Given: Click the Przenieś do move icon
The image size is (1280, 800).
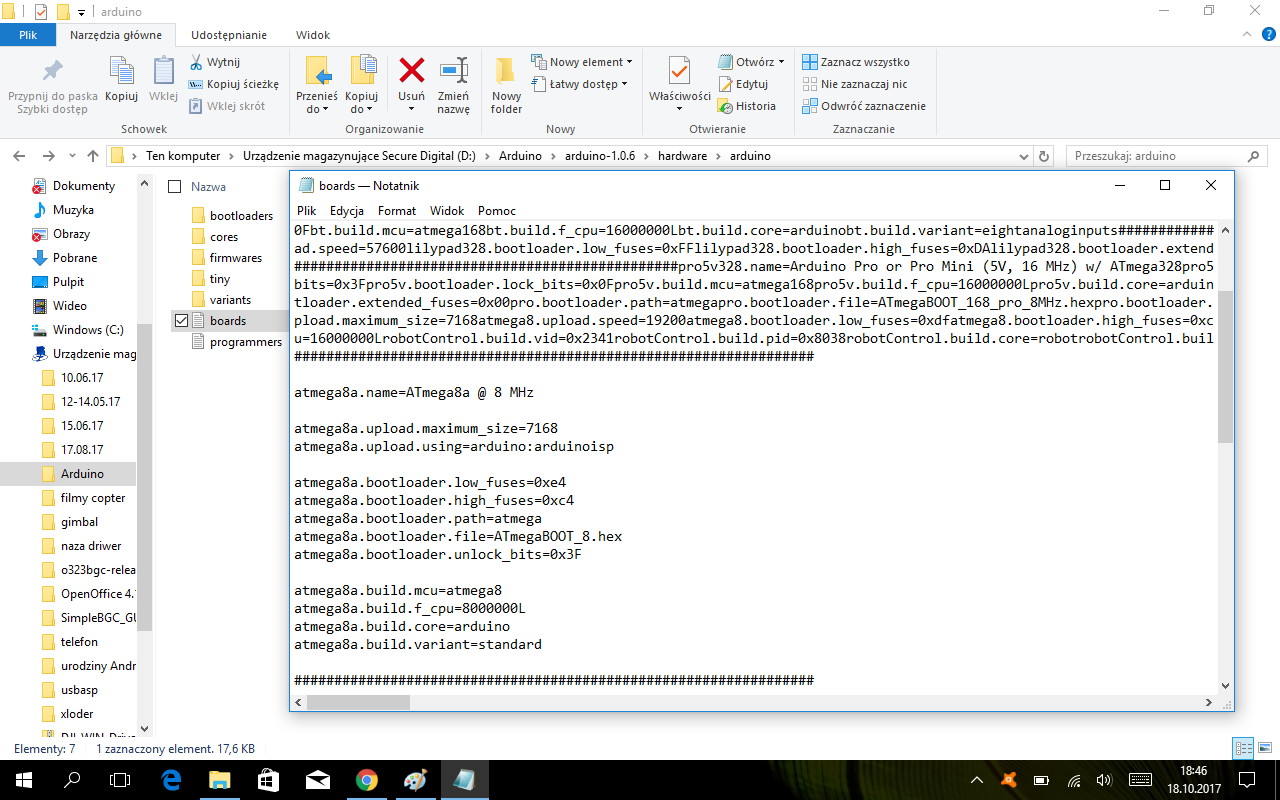Looking at the screenshot, I should 317,72.
